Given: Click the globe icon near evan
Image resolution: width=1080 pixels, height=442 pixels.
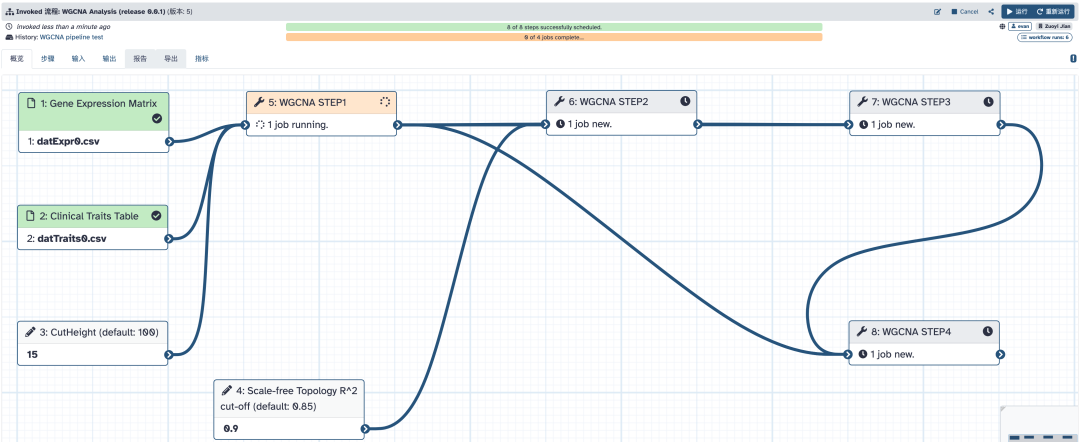Looking at the screenshot, I should point(1002,26).
